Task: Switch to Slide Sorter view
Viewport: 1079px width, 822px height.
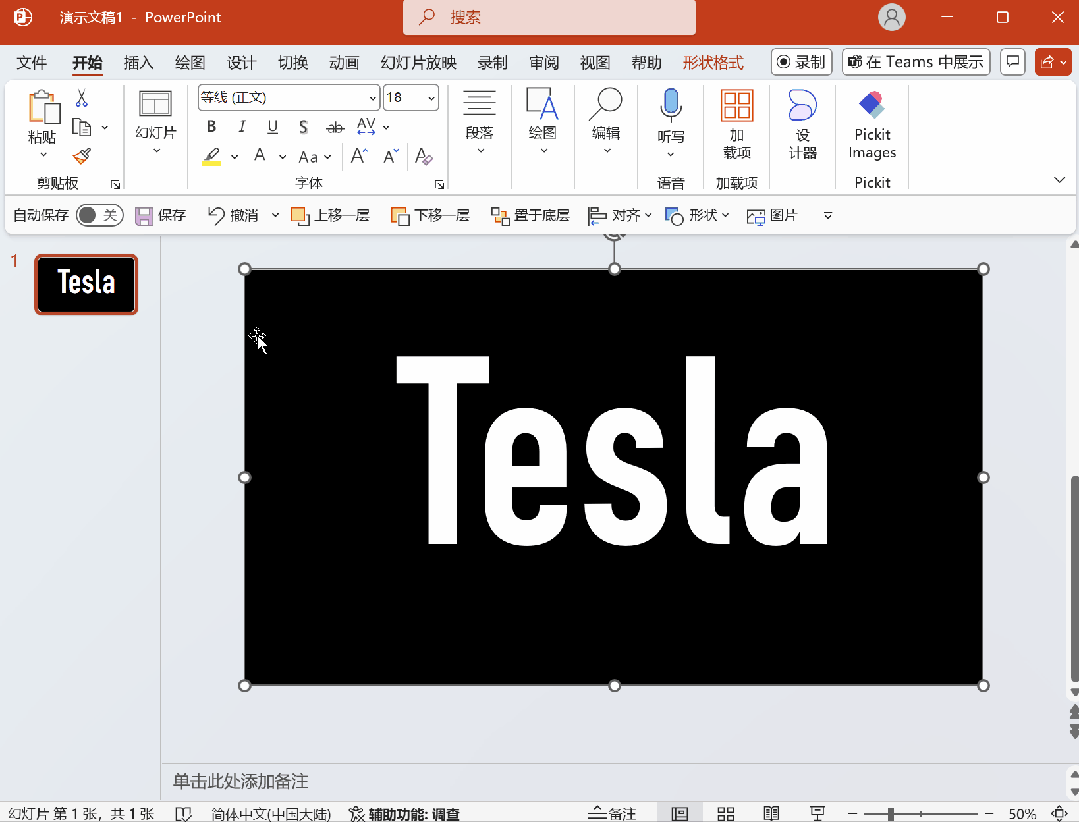Action: [725, 814]
